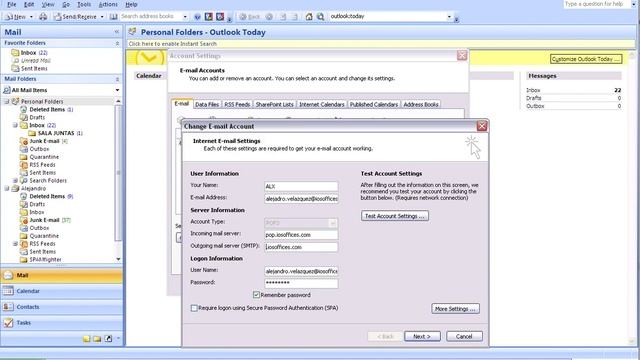Collapse the Personal Folders tree node
Screen dimensions: 640x360
[x=7, y=102]
